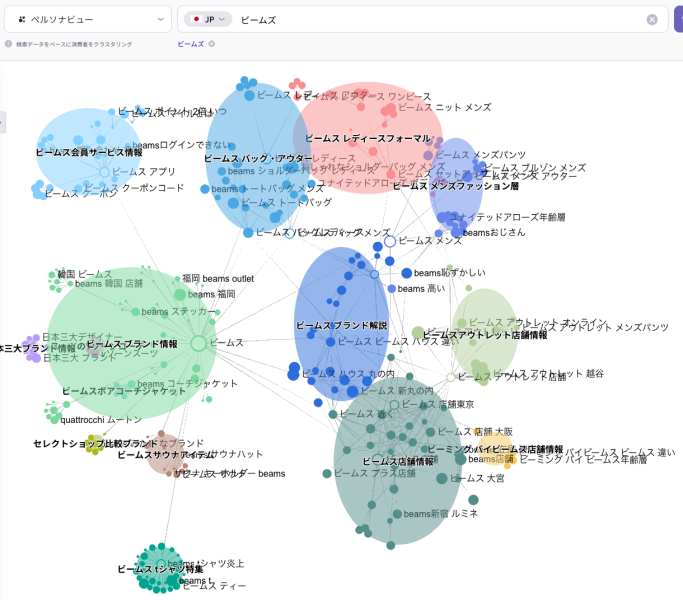The height and width of the screenshot is (600, 683).
Task: Click the 福岡 beams outlet node
Action: point(177,279)
